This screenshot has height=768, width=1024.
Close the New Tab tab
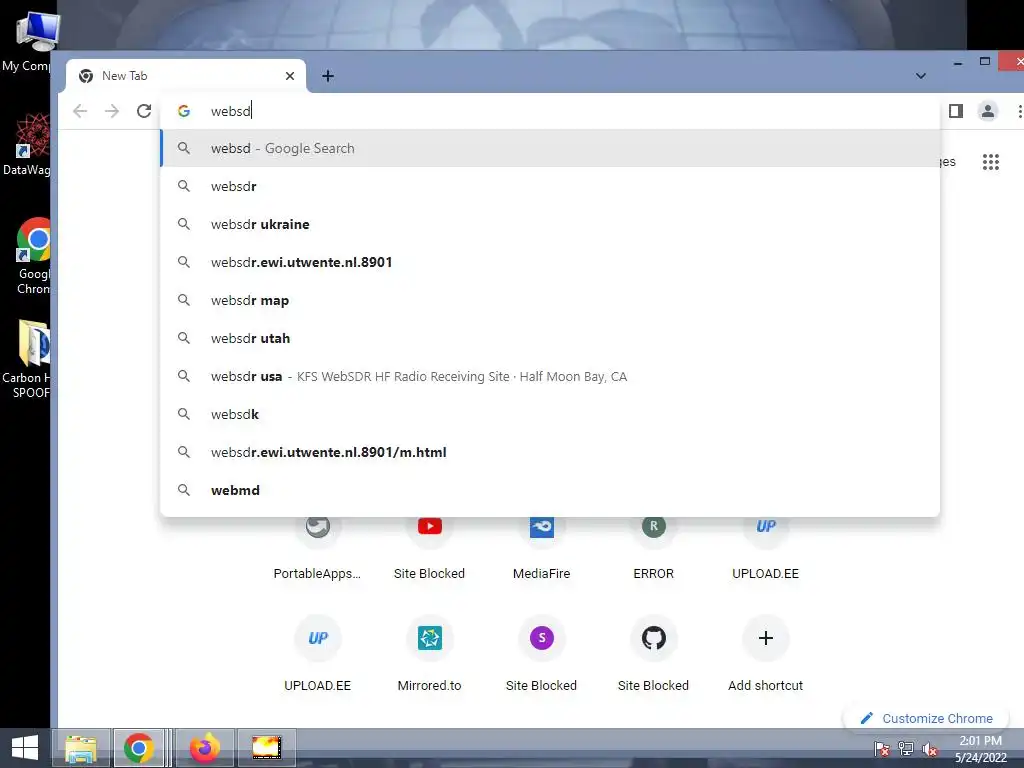point(290,76)
